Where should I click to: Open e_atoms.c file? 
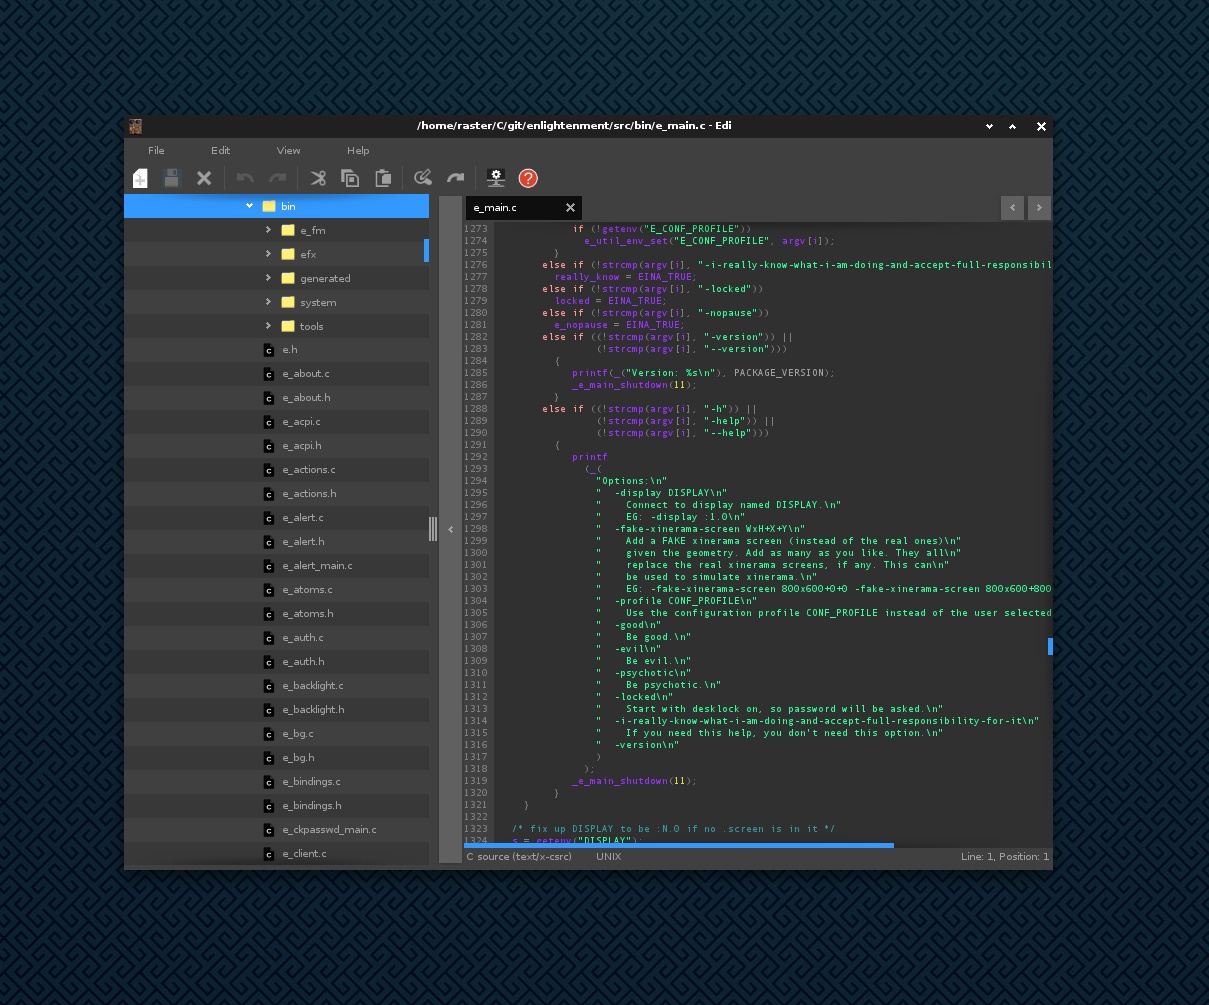pos(276,590)
